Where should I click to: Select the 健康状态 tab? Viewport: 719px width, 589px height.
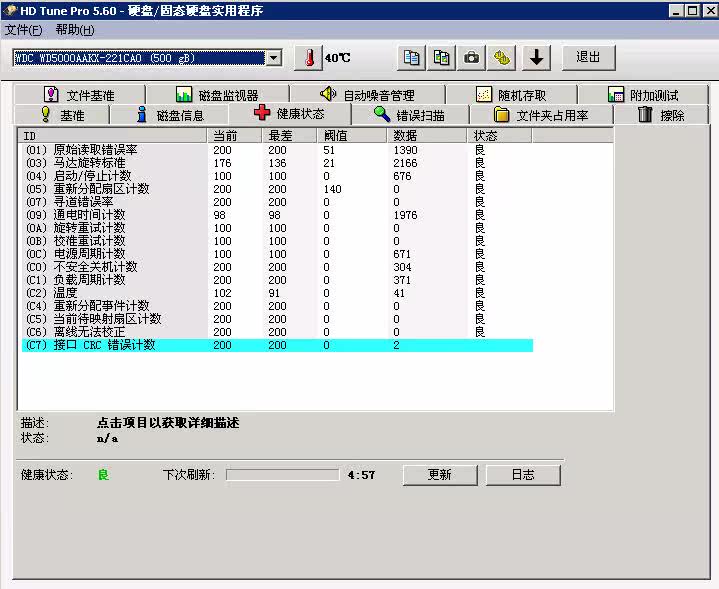click(x=289, y=113)
